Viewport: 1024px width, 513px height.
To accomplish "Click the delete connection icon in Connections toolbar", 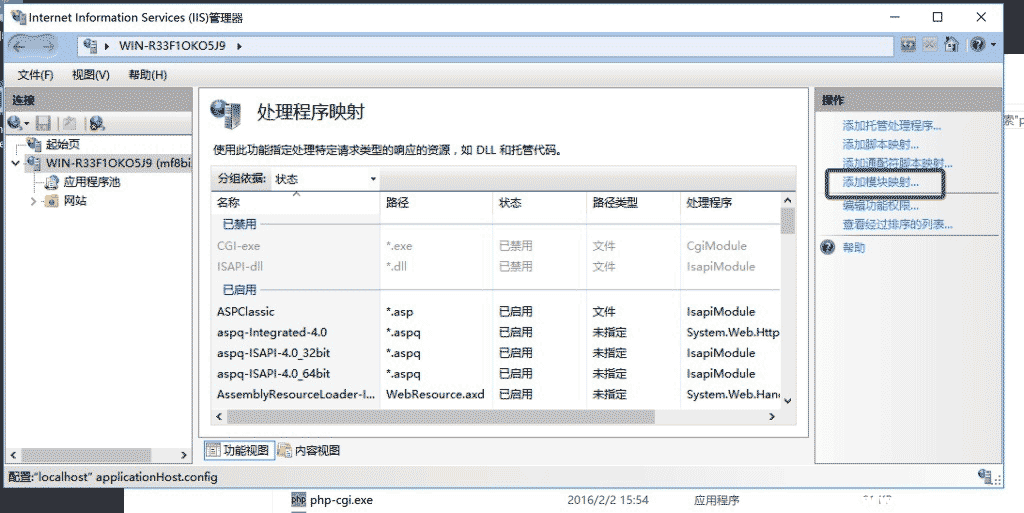I will (x=97, y=123).
